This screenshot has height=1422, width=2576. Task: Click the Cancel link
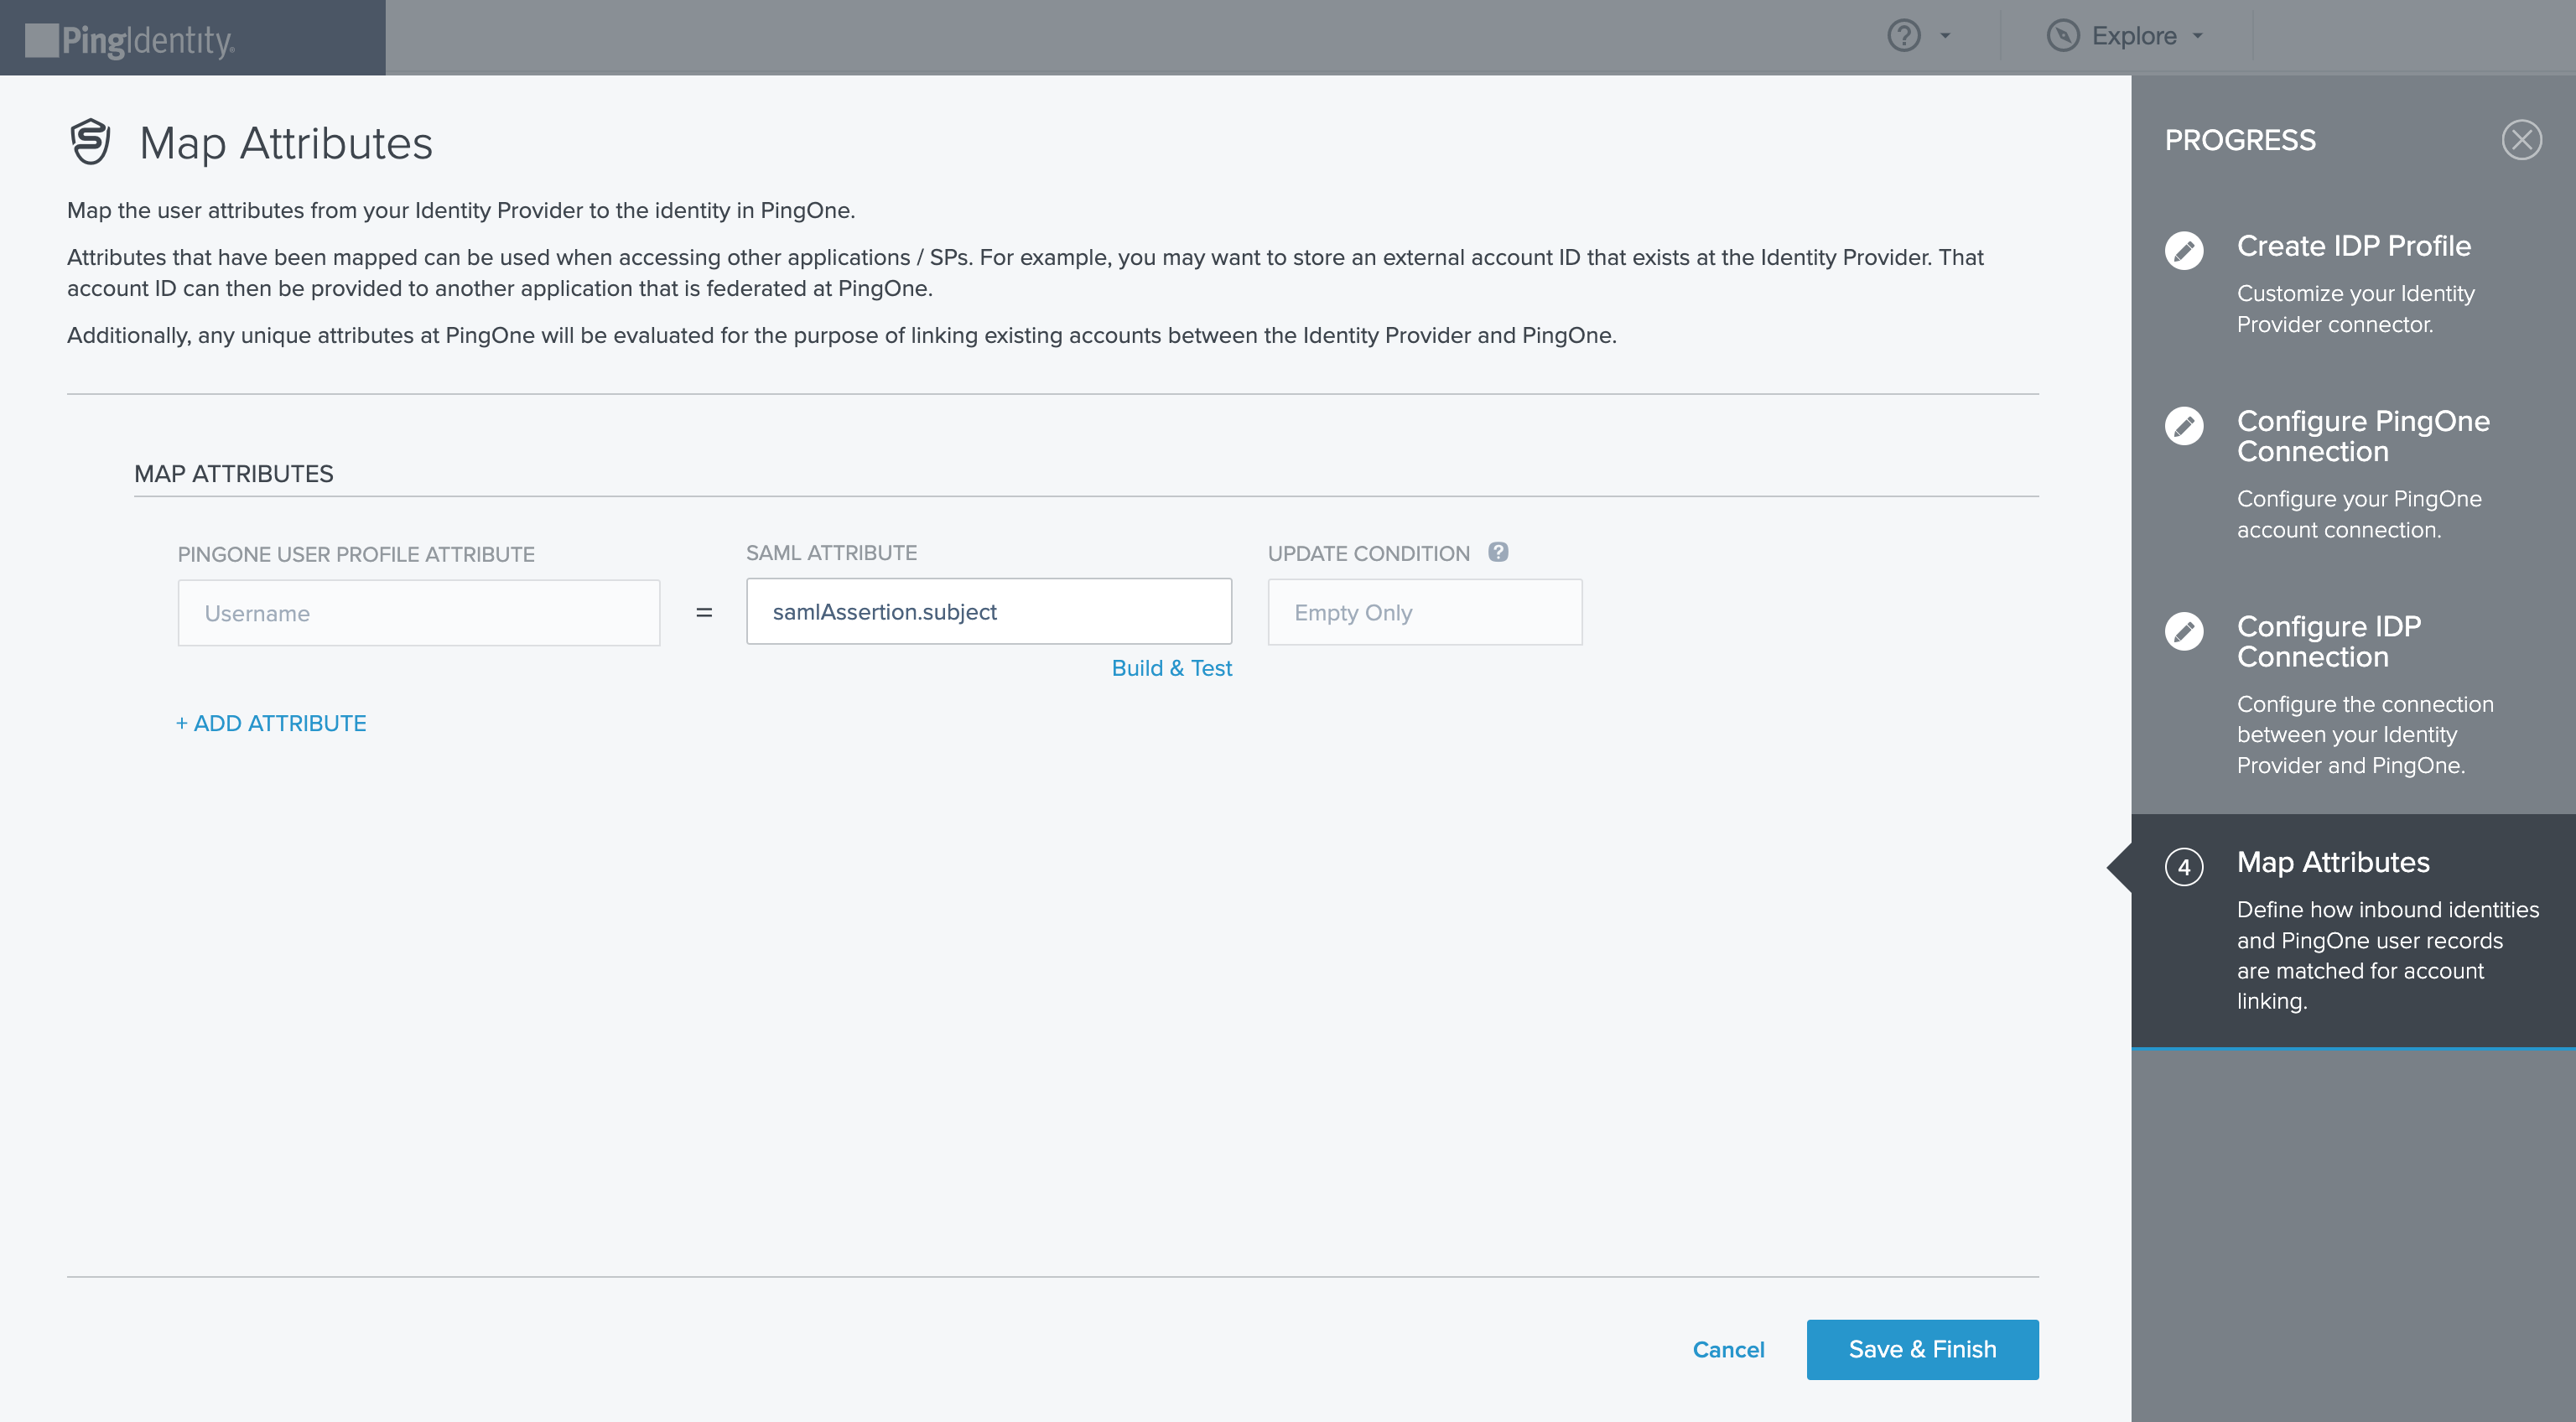pyautogui.click(x=1728, y=1349)
